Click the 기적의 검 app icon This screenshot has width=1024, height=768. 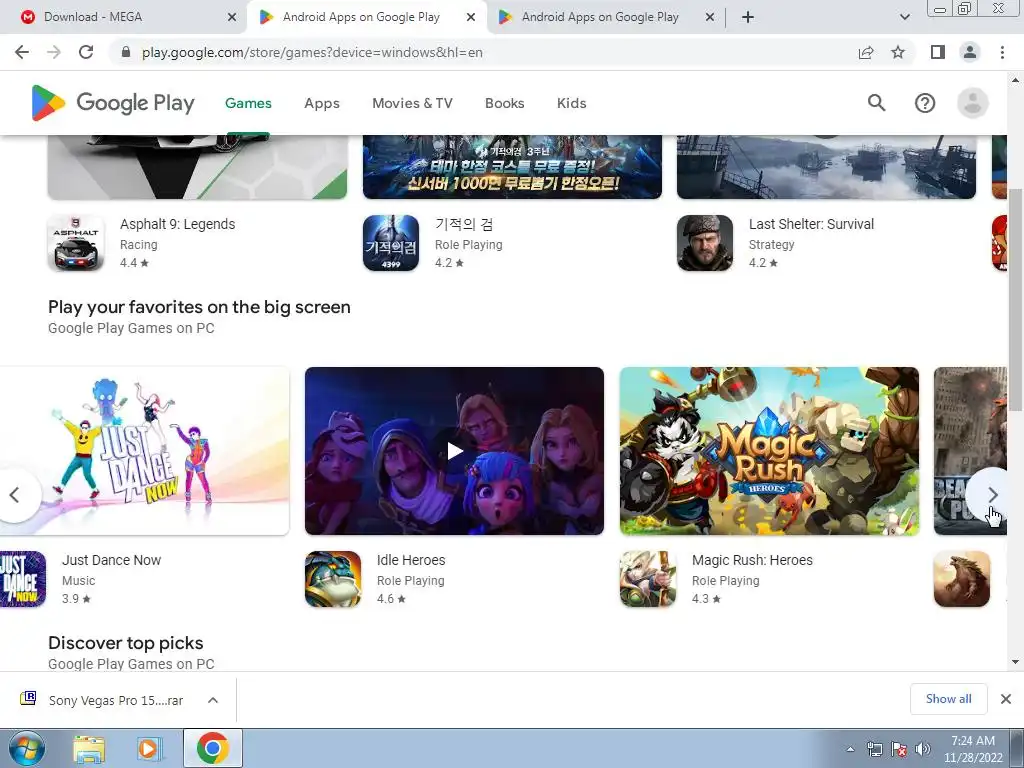(391, 243)
